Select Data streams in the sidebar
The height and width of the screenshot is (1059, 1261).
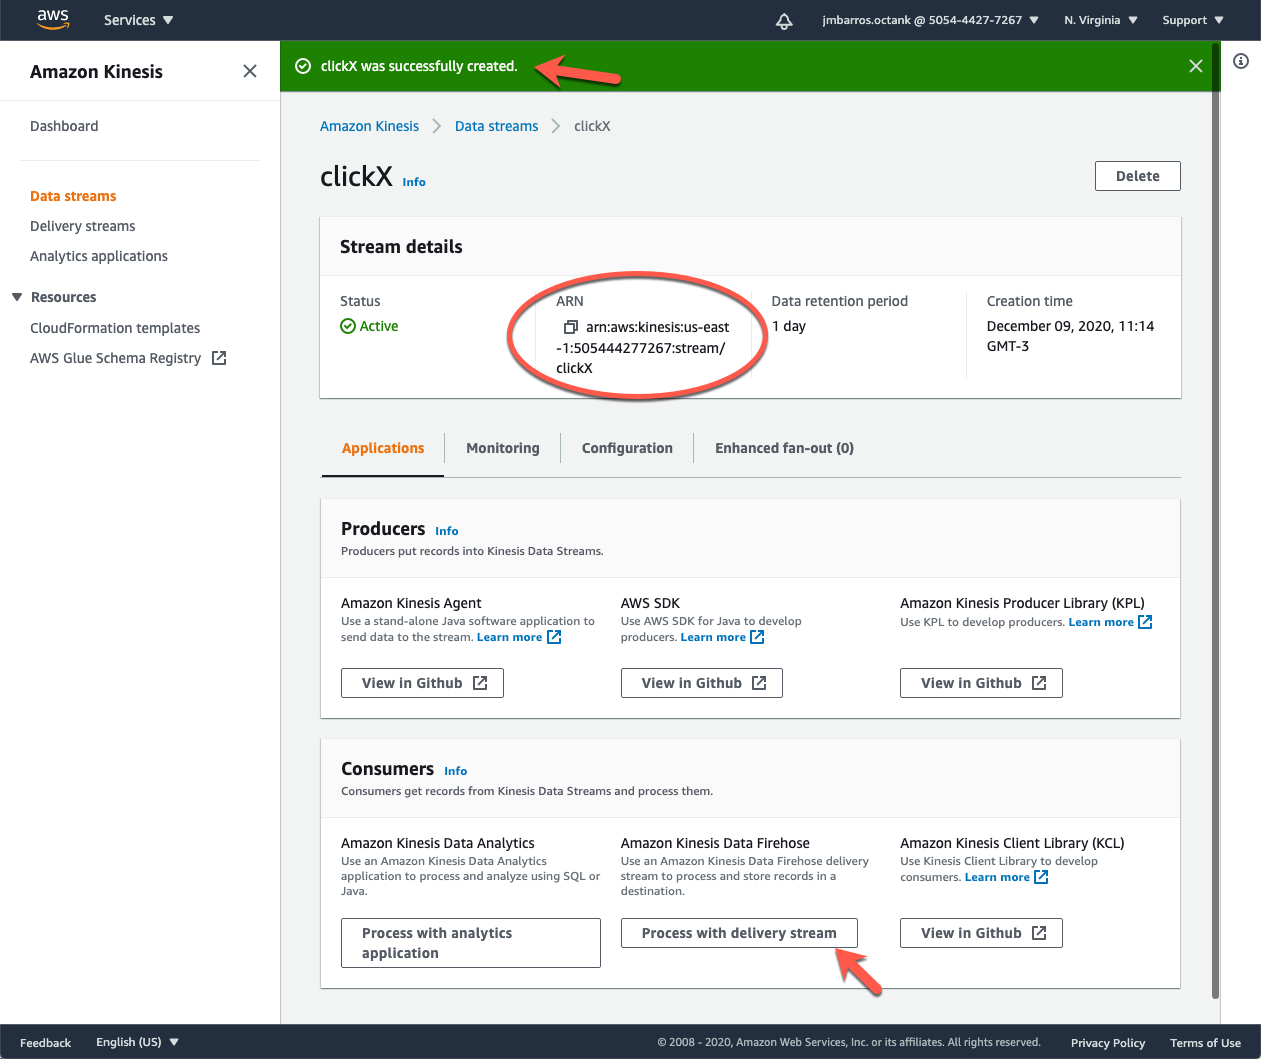click(73, 196)
